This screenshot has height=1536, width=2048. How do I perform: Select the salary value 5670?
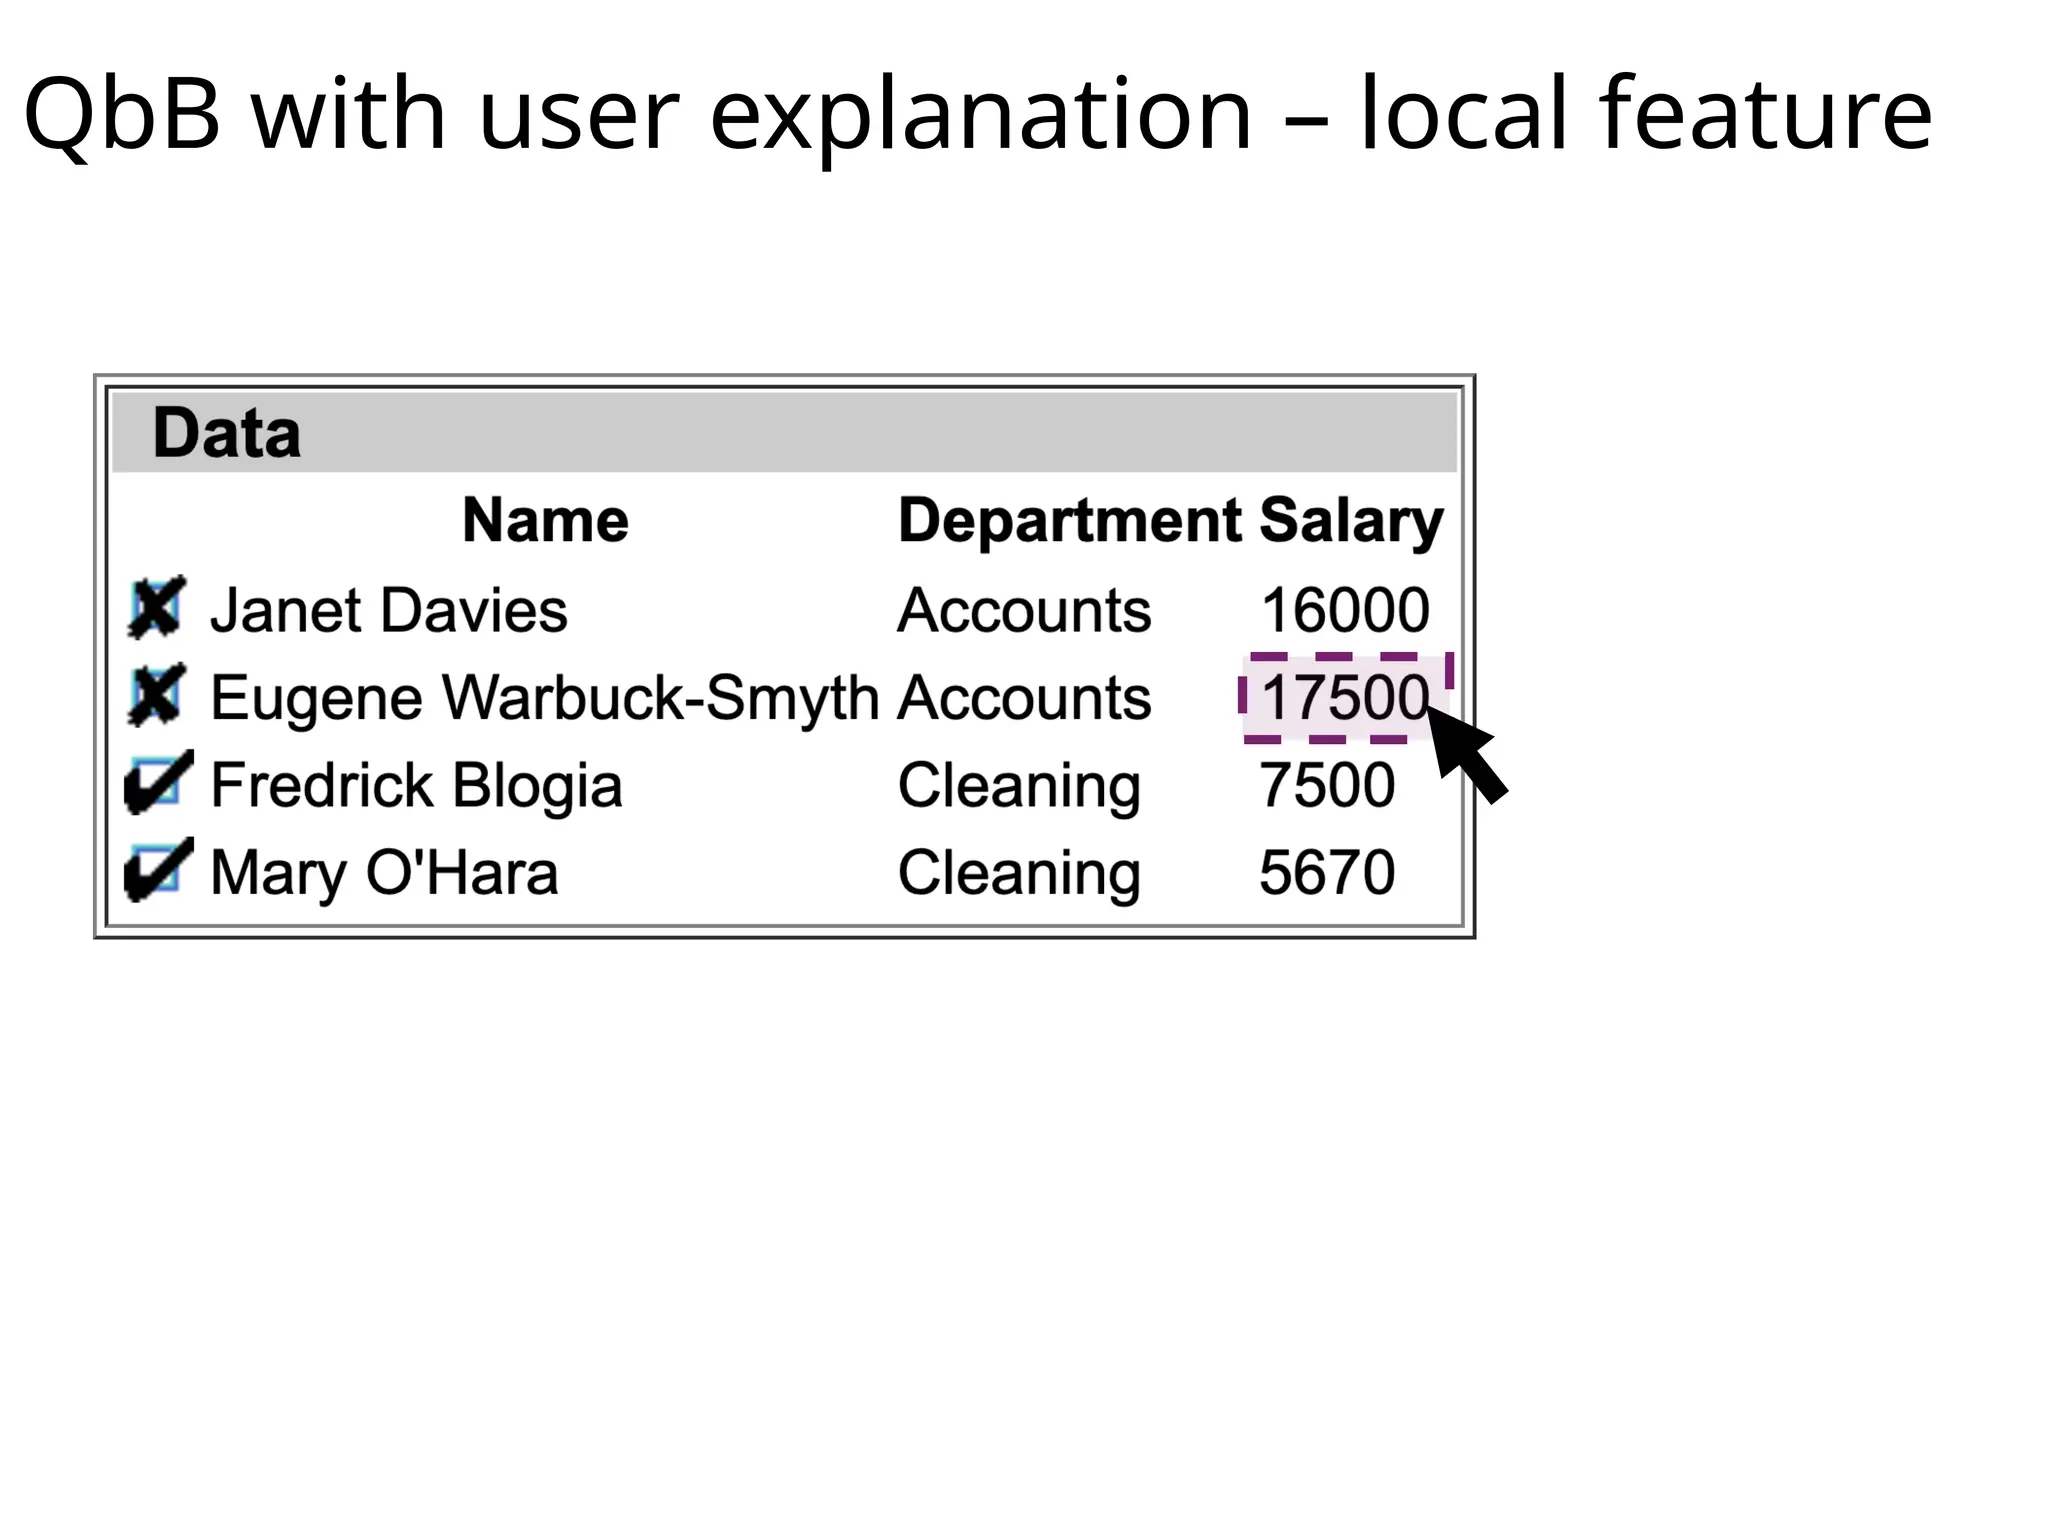(x=1327, y=873)
